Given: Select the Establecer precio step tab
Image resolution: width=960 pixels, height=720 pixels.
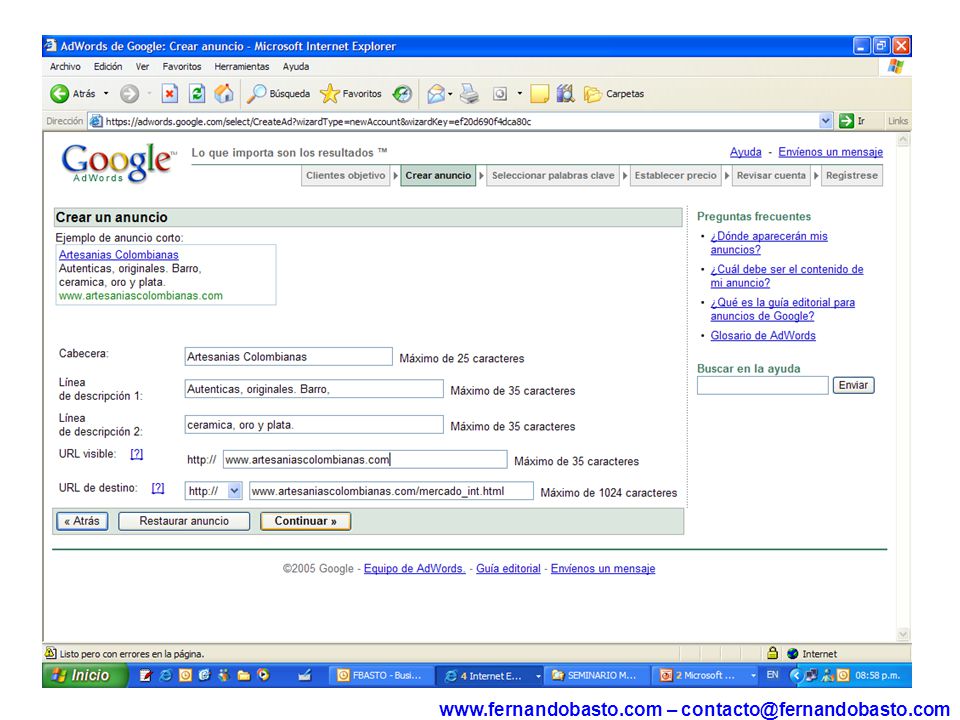Looking at the screenshot, I should click(675, 176).
